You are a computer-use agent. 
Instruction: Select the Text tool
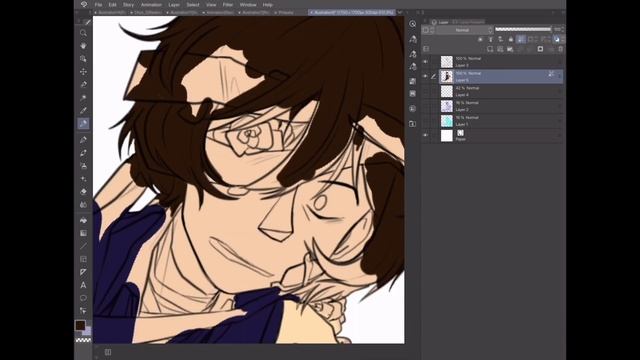coord(83,285)
